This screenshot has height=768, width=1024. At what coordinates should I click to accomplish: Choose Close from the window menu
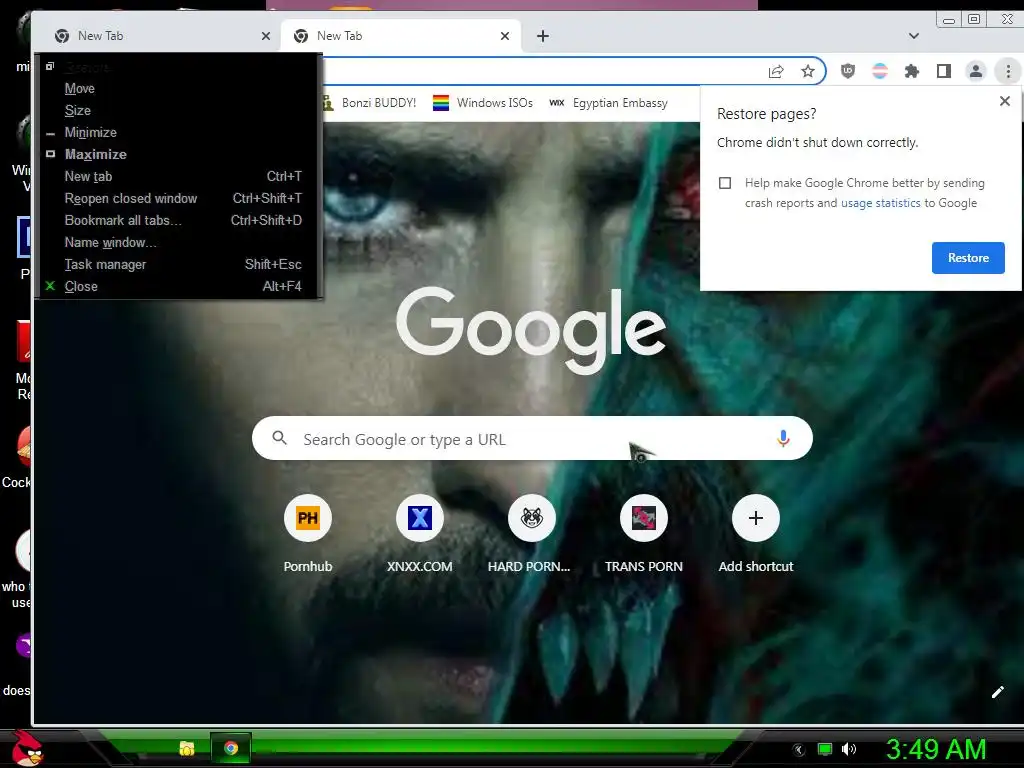pyautogui.click(x=178, y=286)
